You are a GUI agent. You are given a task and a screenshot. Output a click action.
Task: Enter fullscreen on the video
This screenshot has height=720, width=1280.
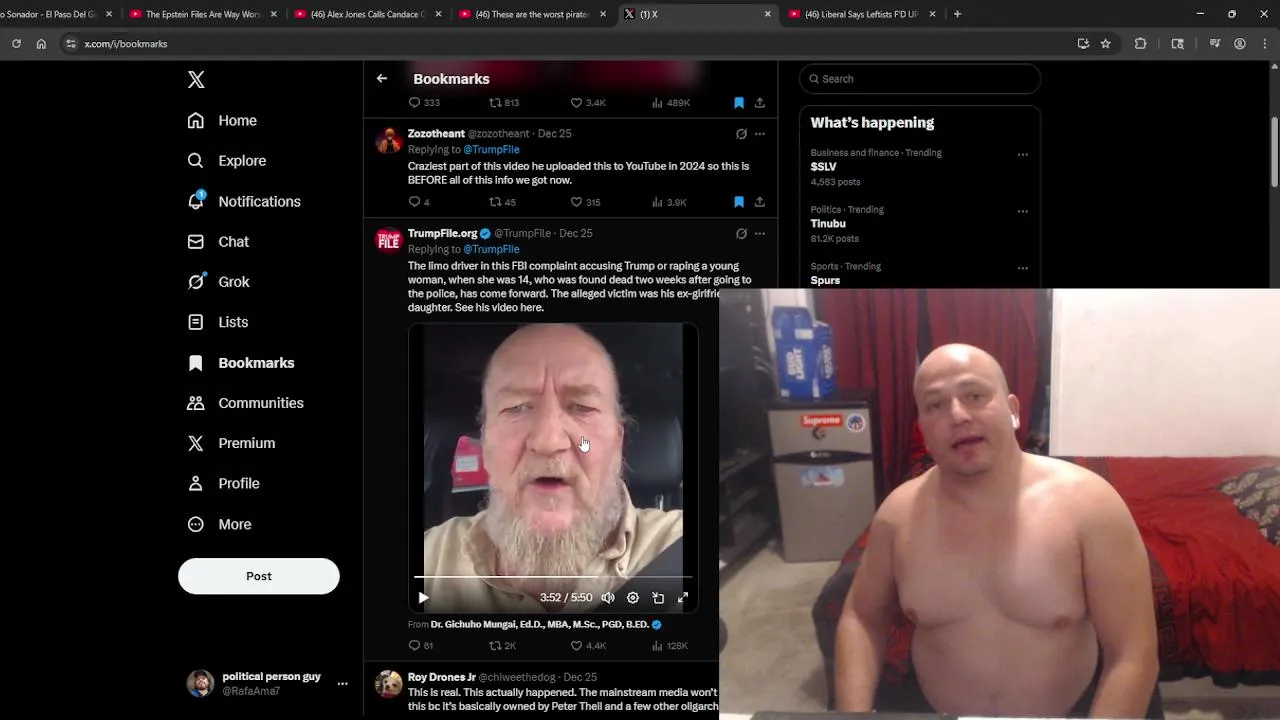pyautogui.click(x=683, y=598)
